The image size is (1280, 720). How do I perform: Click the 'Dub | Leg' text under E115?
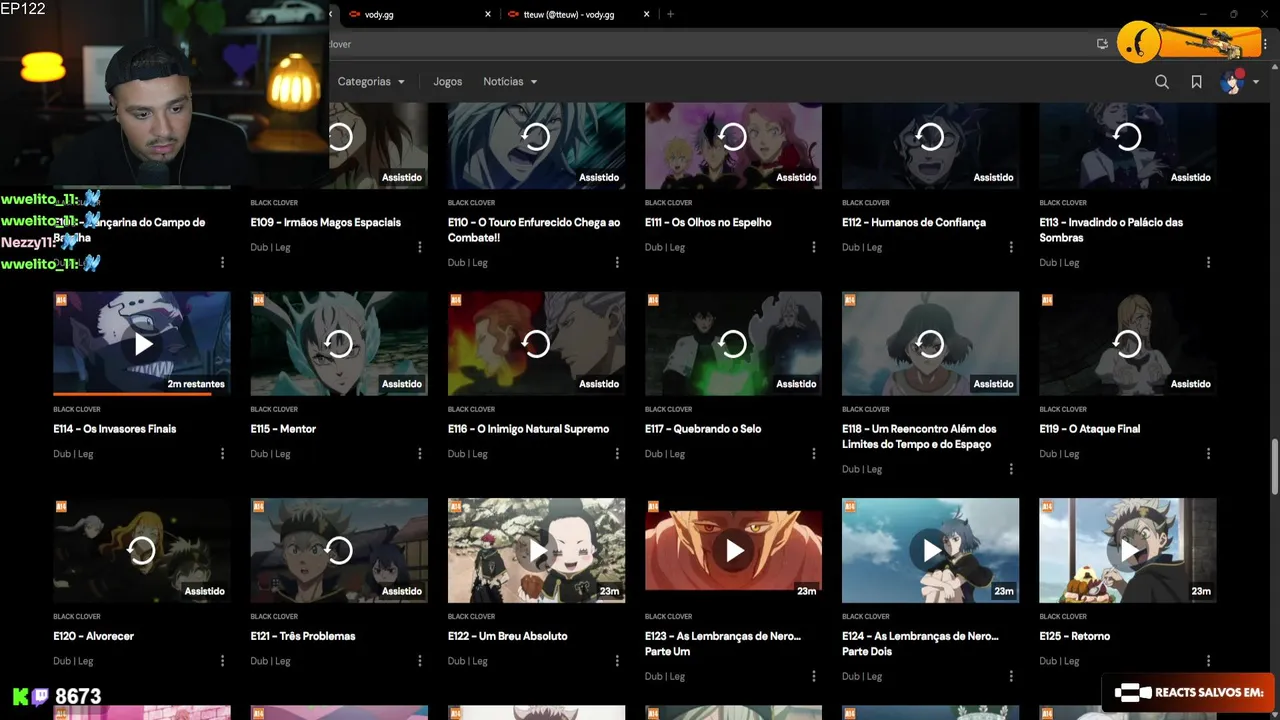click(x=270, y=454)
